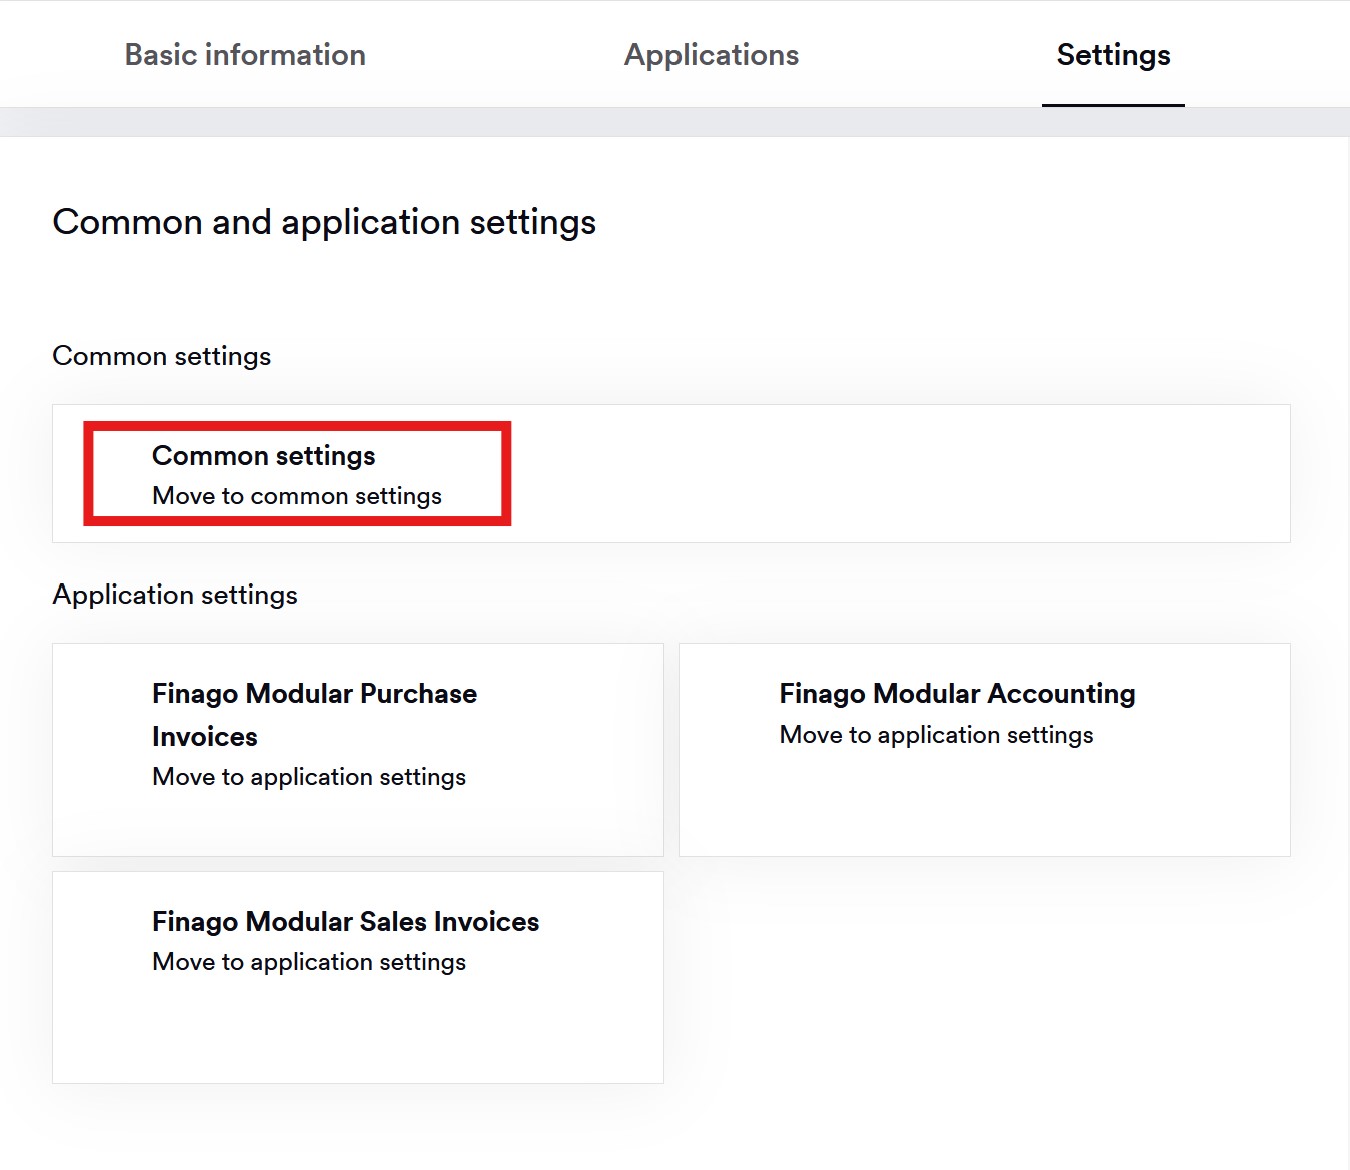Click the 'Application settings' section heading

click(175, 595)
